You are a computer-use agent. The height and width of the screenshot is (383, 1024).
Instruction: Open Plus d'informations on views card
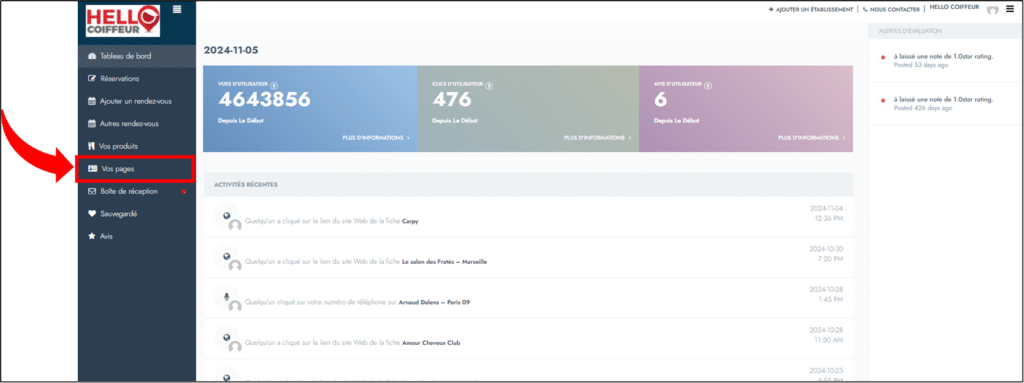tap(376, 138)
